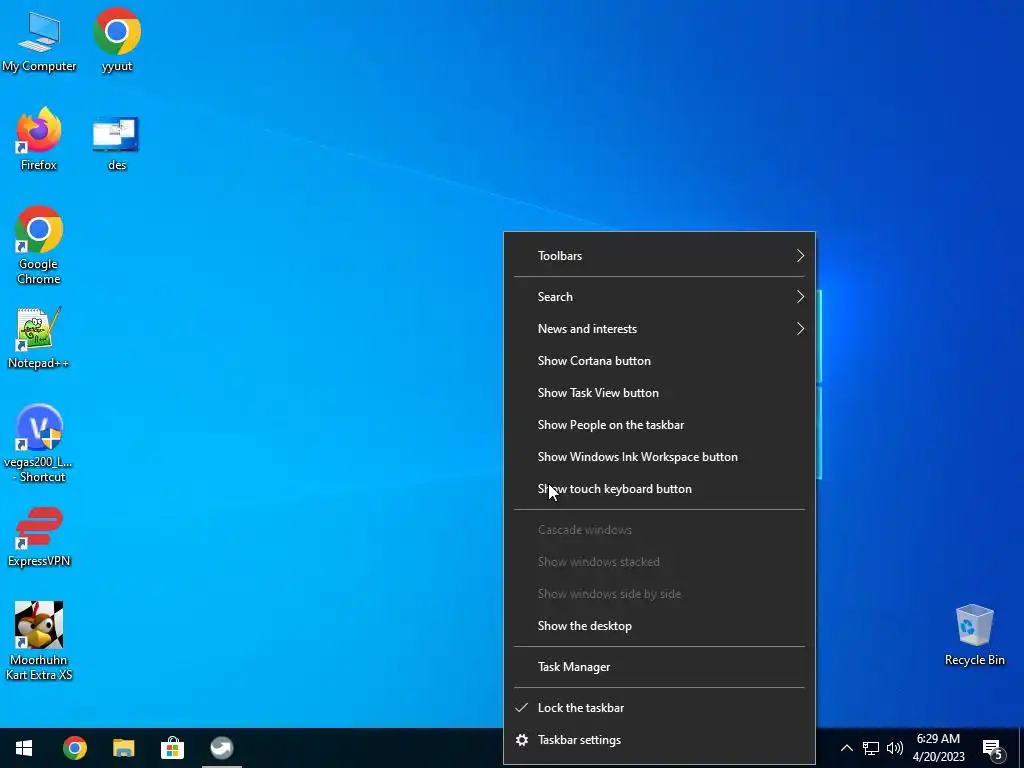
Task: Select the des desktop icon
Action: pos(116,143)
